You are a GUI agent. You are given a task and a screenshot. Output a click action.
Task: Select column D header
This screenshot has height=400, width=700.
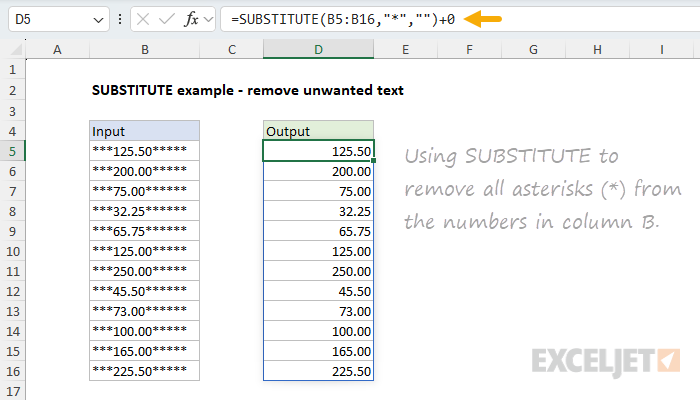coord(318,50)
